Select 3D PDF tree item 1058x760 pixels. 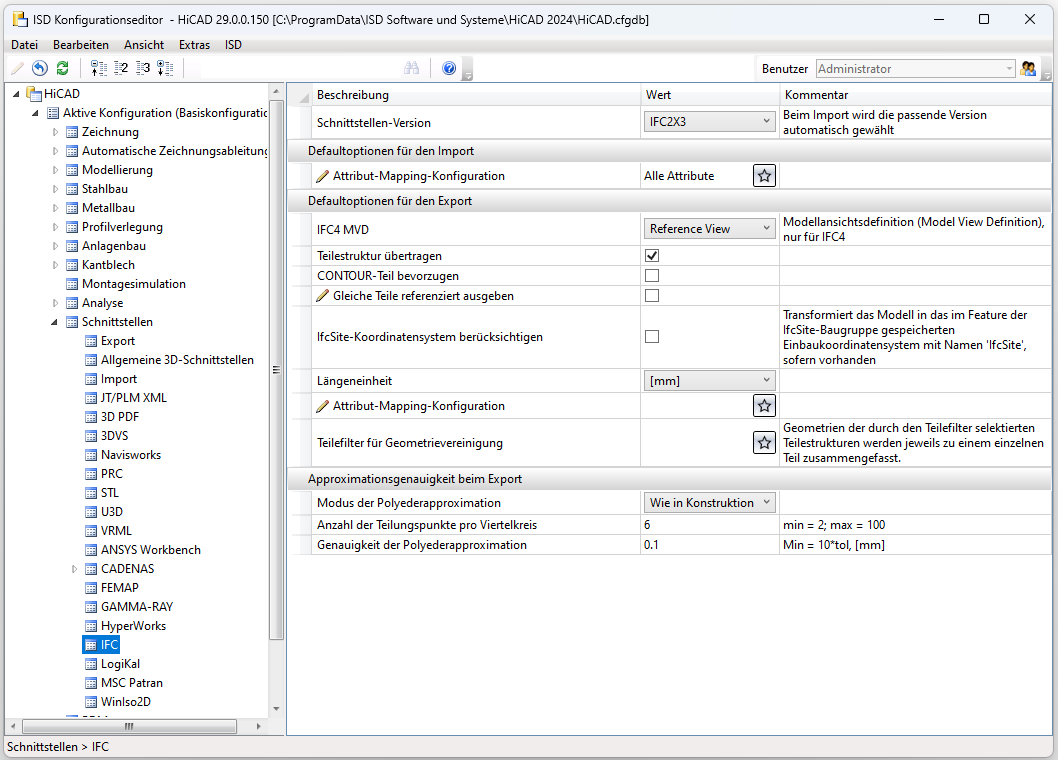coord(119,416)
